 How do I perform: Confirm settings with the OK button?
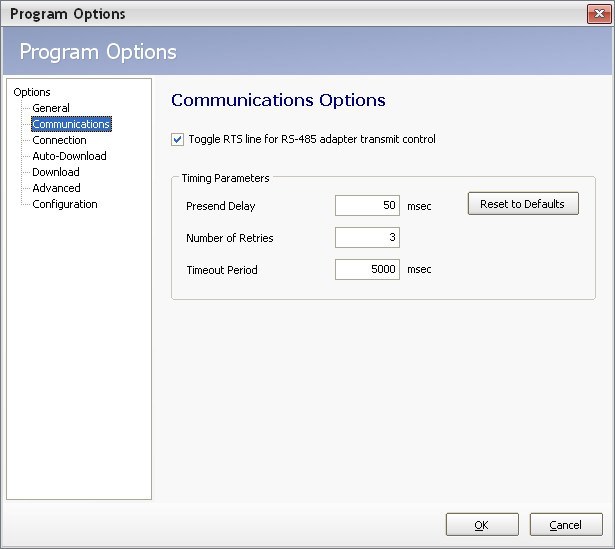pyautogui.click(x=482, y=525)
